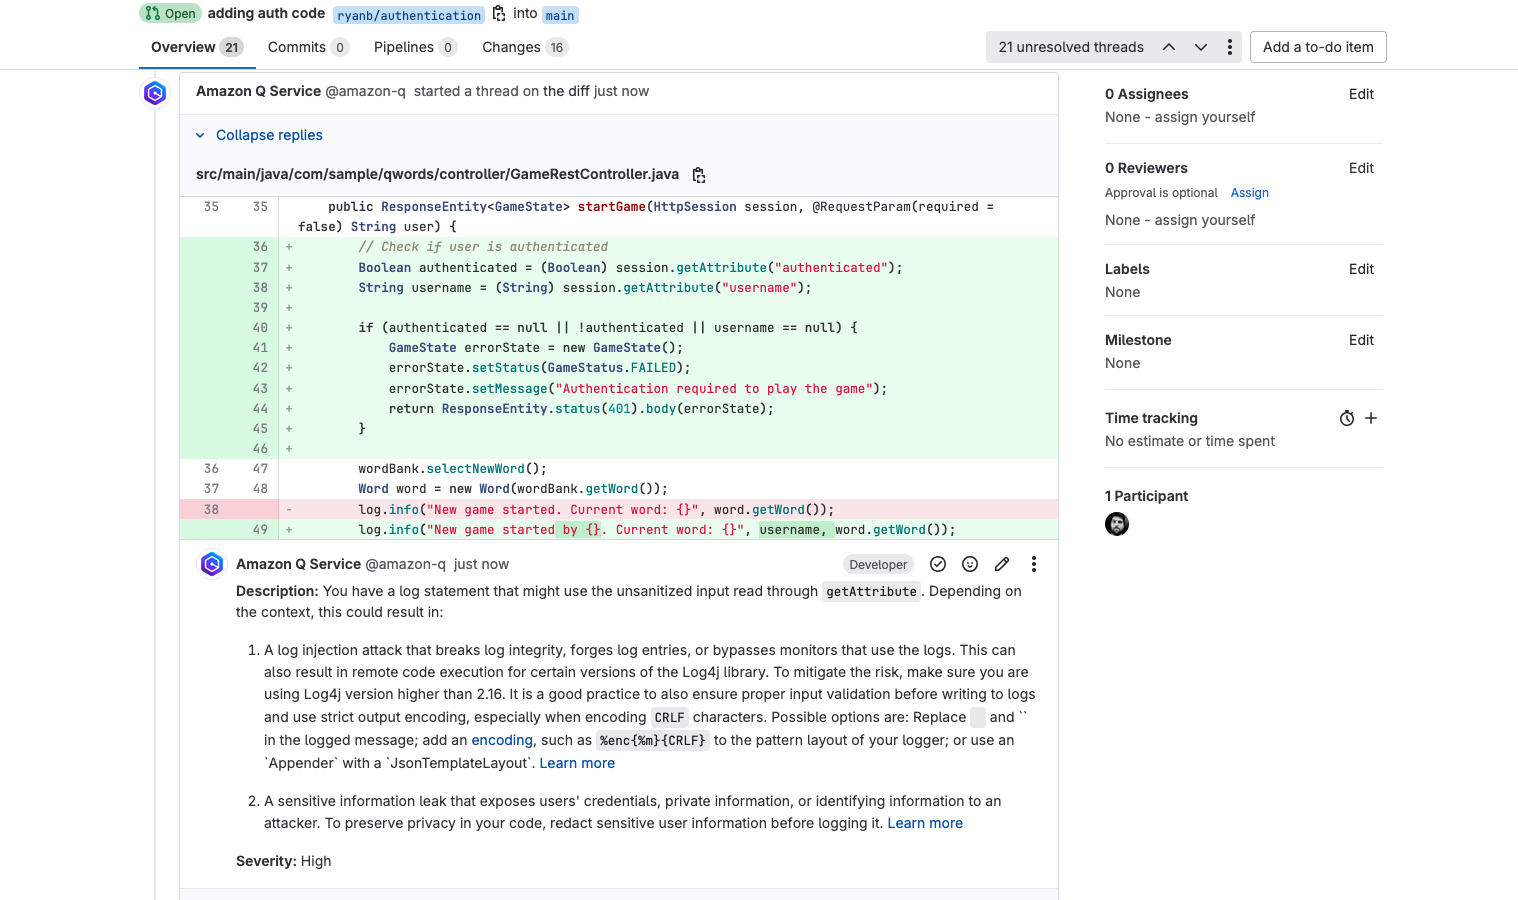
Task: Copy the source branch name icon
Action: 499,14
